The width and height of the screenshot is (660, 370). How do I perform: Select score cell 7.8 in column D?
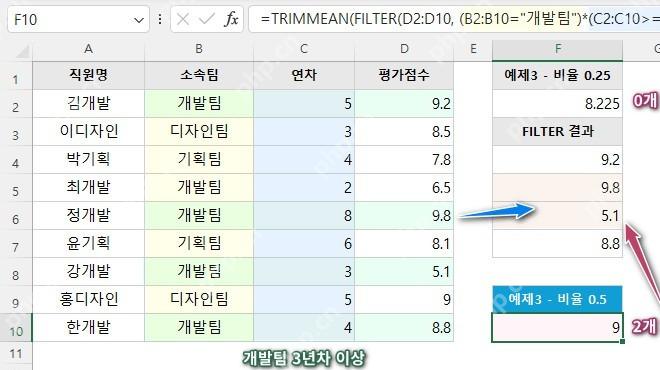tap(404, 160)
